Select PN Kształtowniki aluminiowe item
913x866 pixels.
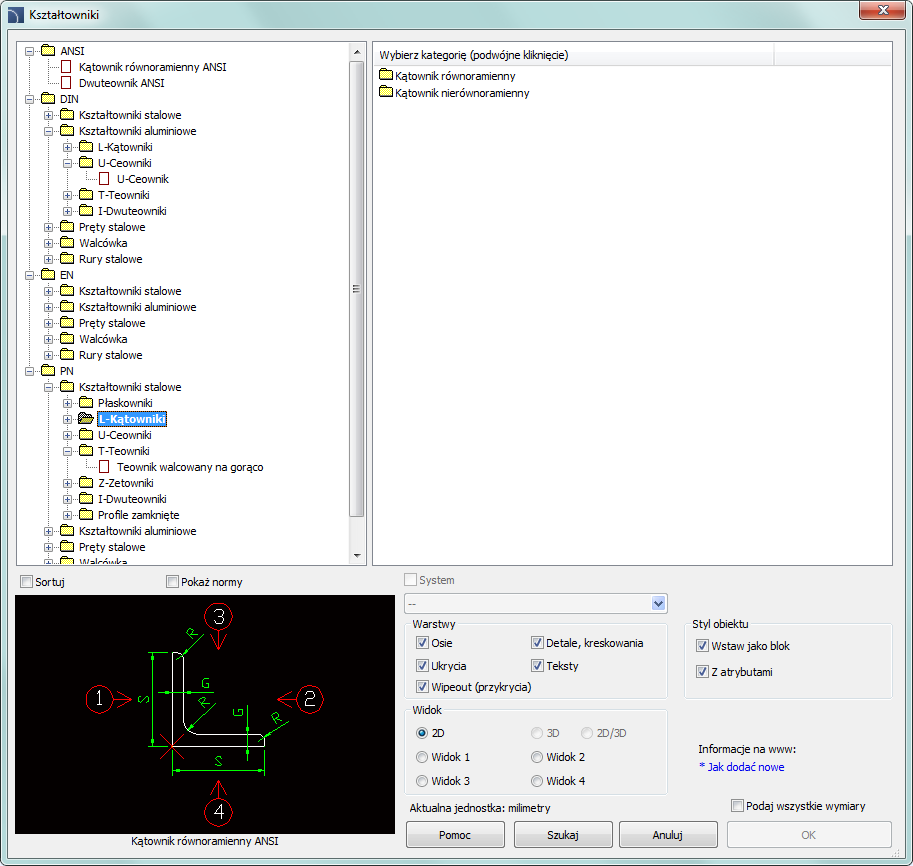137,531
